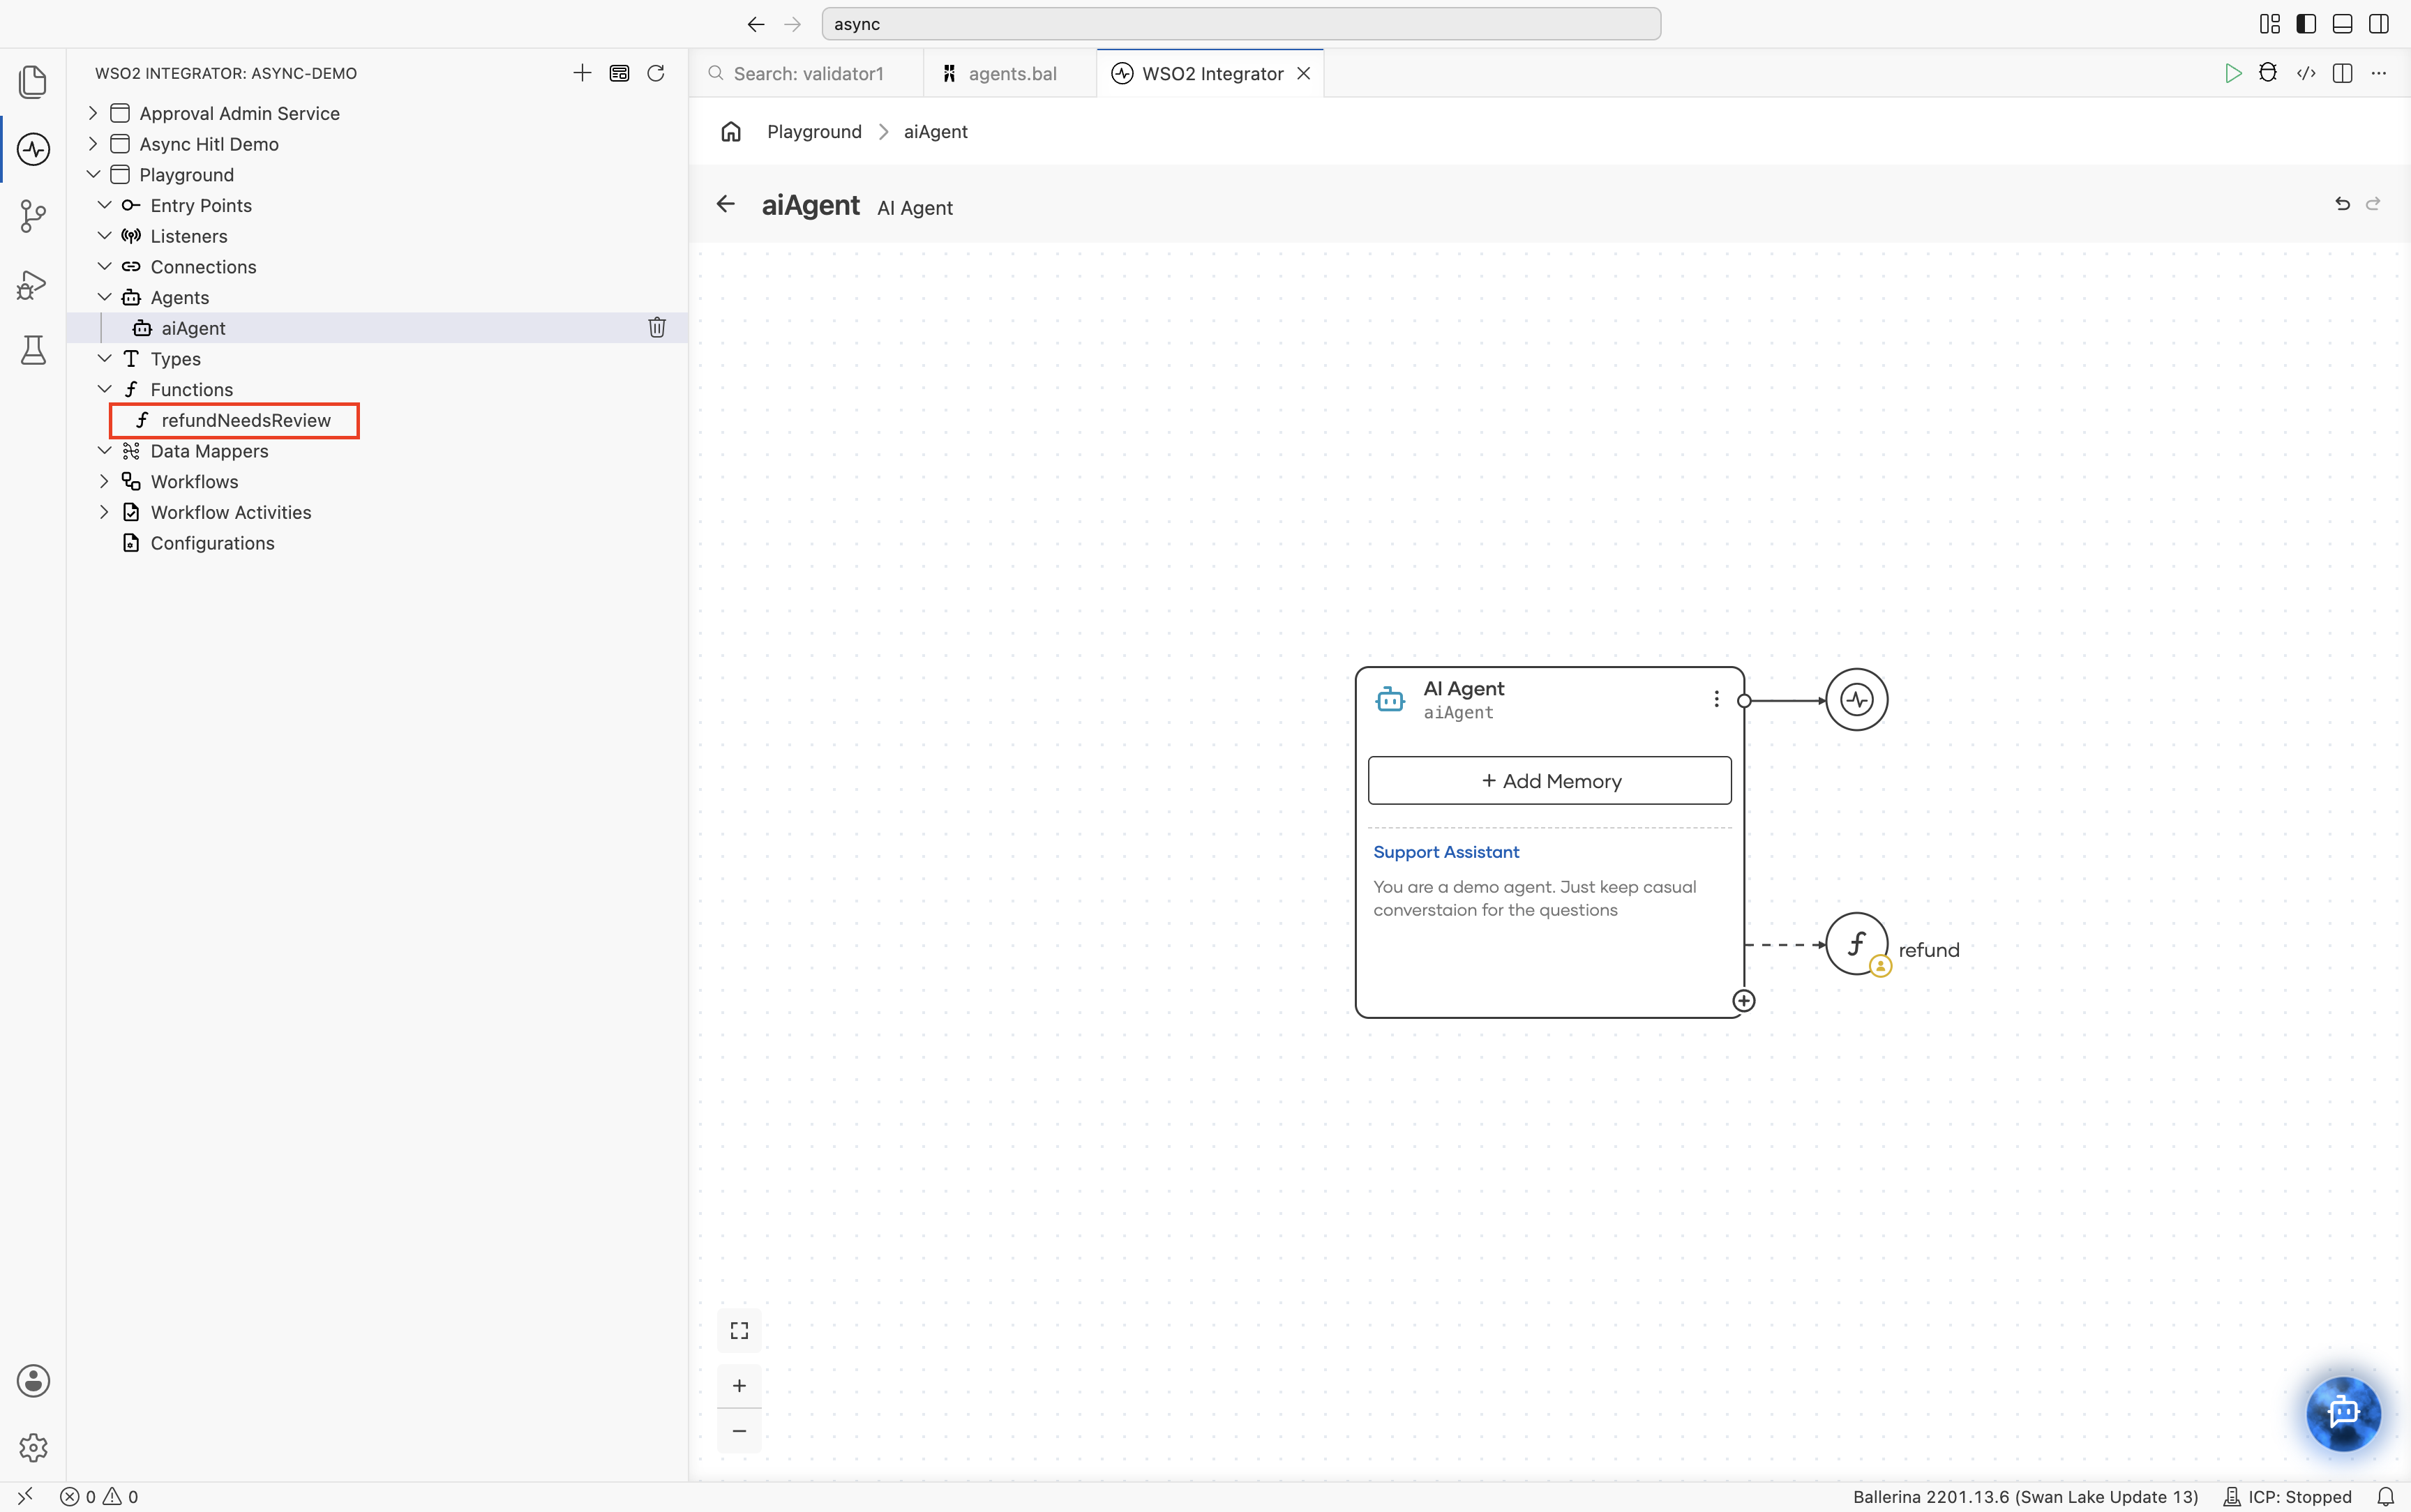Click the plus add icon in sidebar header

(x=582, y=73)
